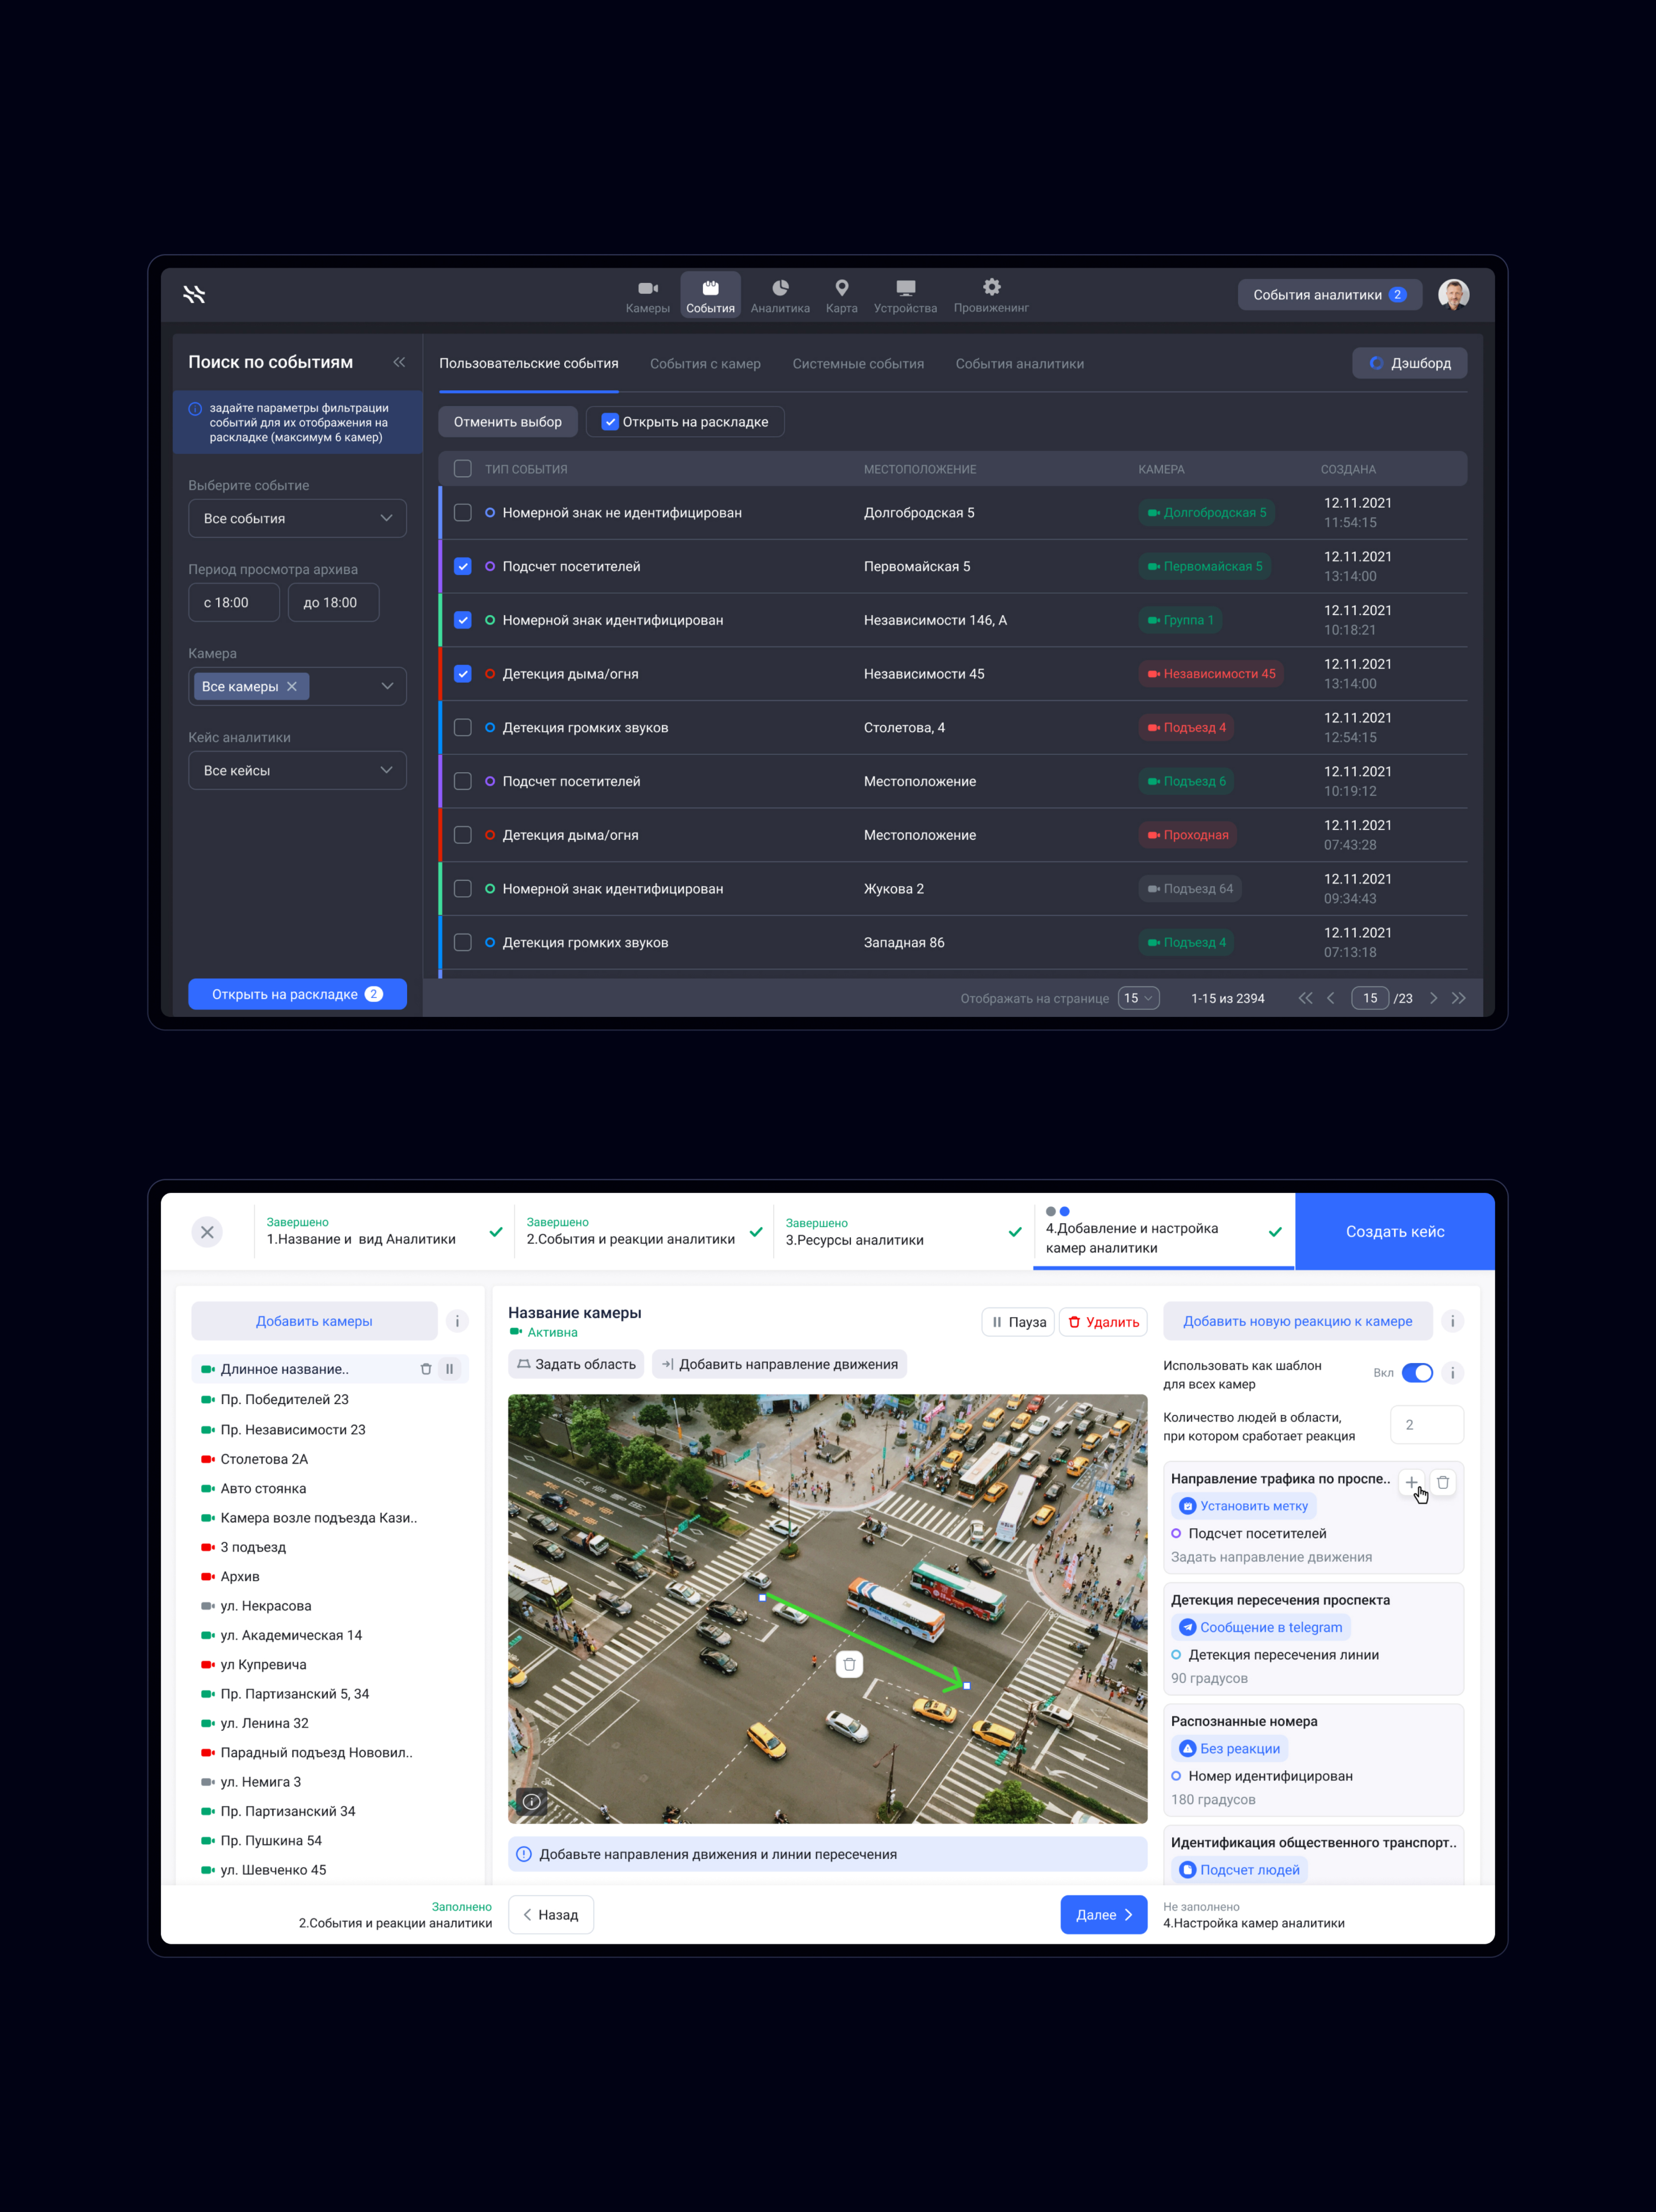Collapse the event search sidebar

pos(399,362)
